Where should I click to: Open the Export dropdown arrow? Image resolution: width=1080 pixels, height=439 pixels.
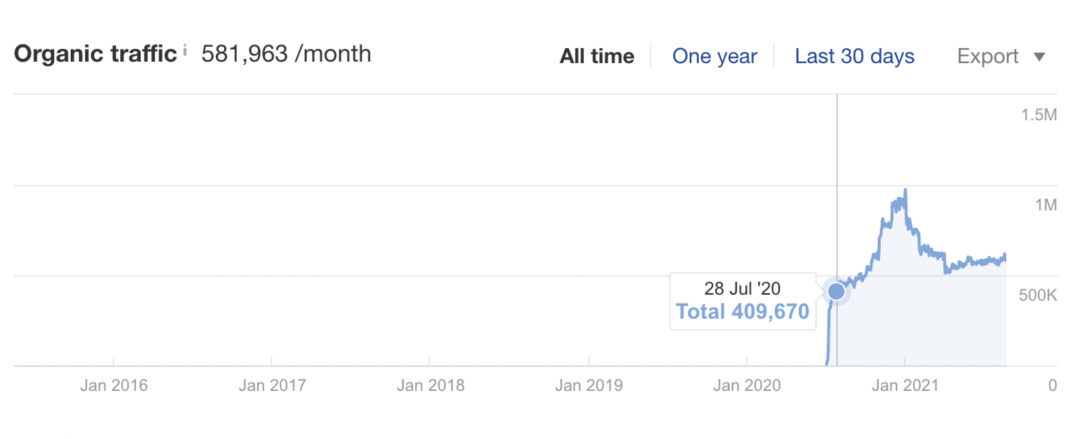pyautogui.click(x=1040, y=57)
